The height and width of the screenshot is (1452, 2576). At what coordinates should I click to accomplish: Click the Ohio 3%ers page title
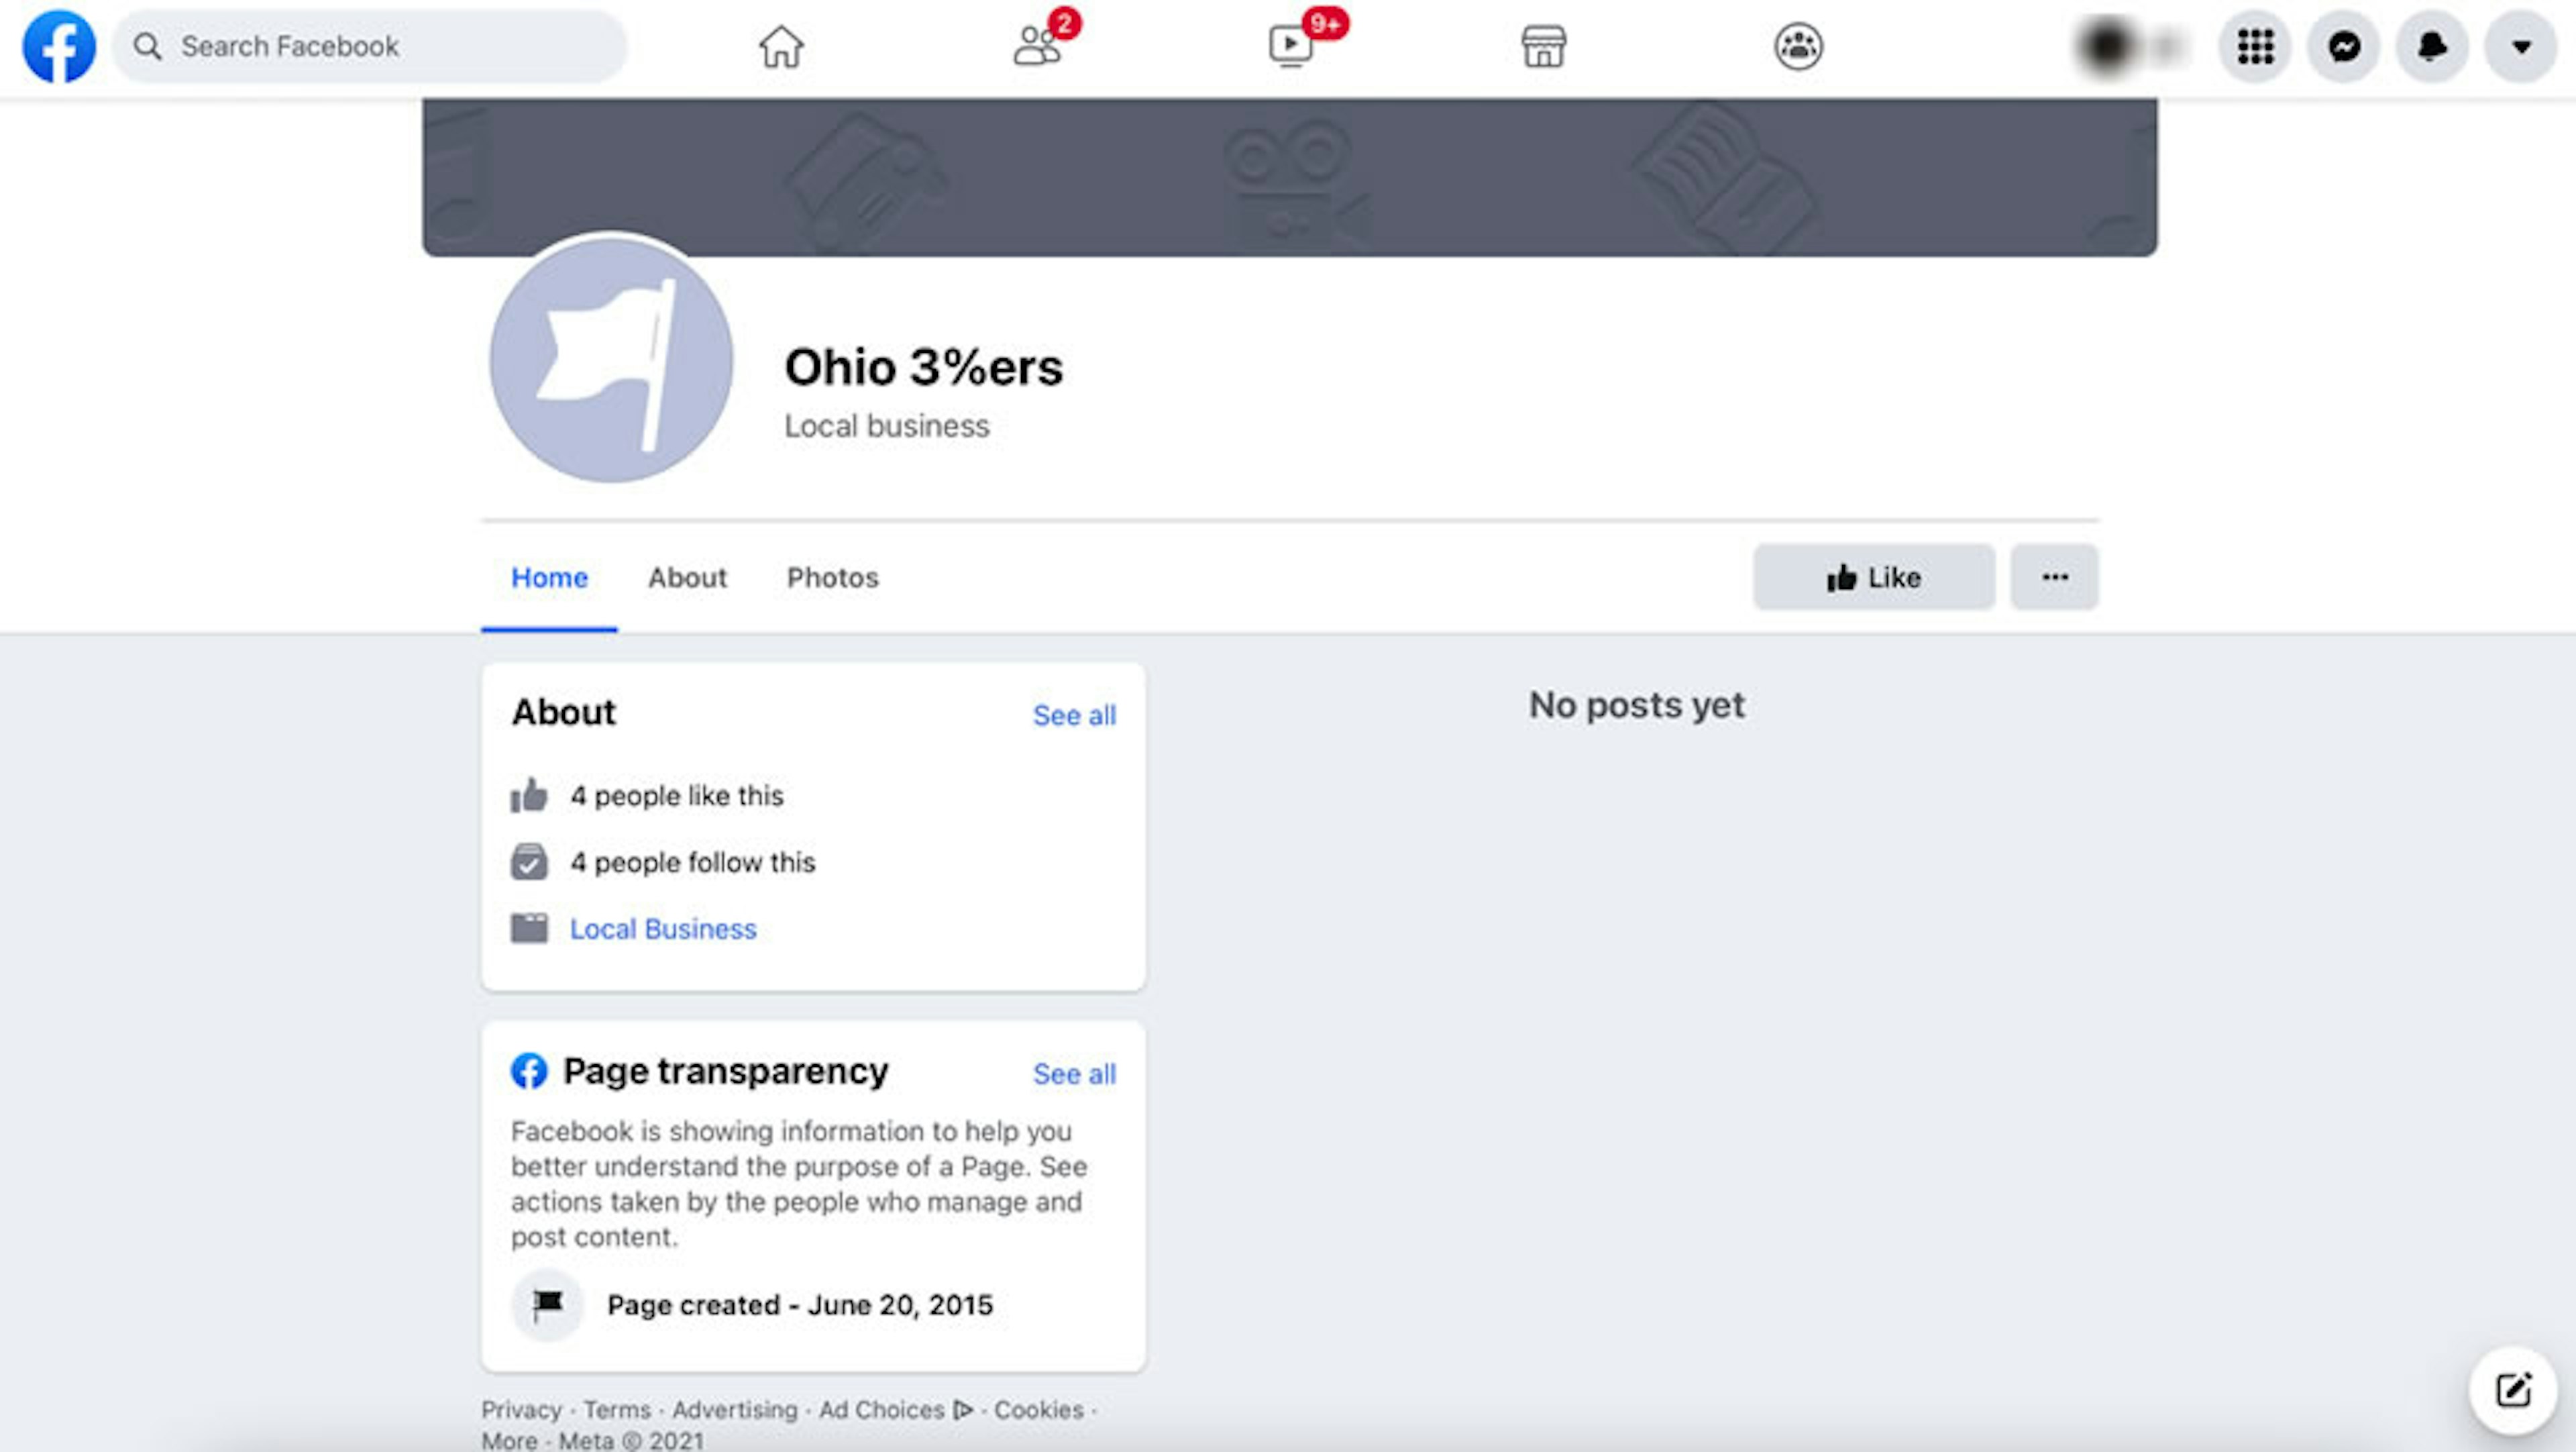[x=923, y=367]
